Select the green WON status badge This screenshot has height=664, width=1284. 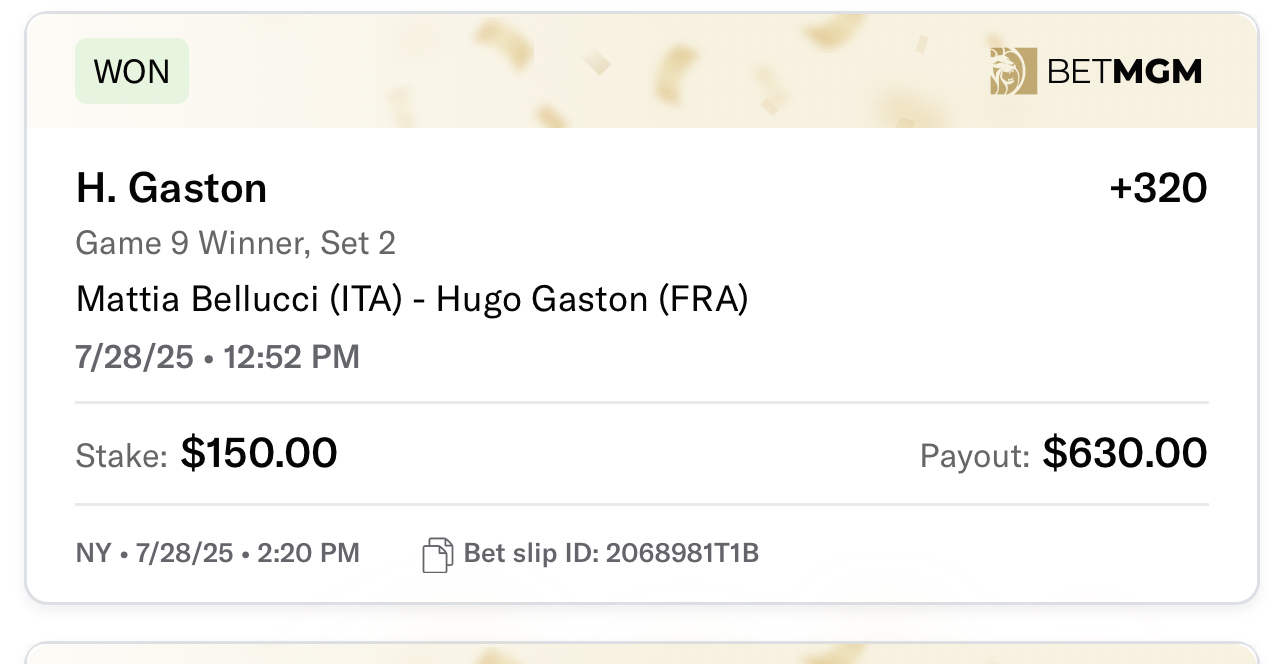pyautogui.click(x=132, y=71)
